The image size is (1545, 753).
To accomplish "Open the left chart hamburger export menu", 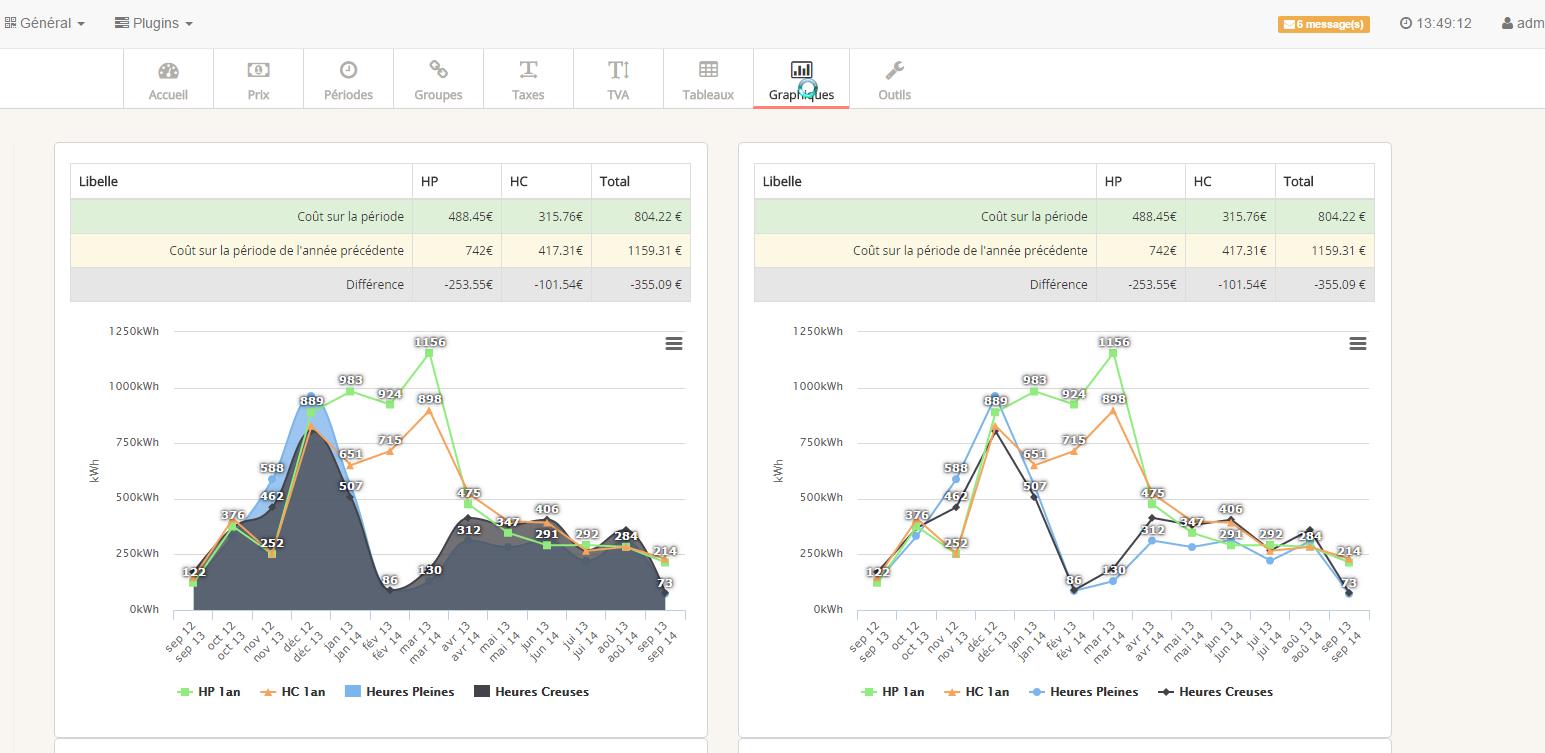I will [674, 343].
